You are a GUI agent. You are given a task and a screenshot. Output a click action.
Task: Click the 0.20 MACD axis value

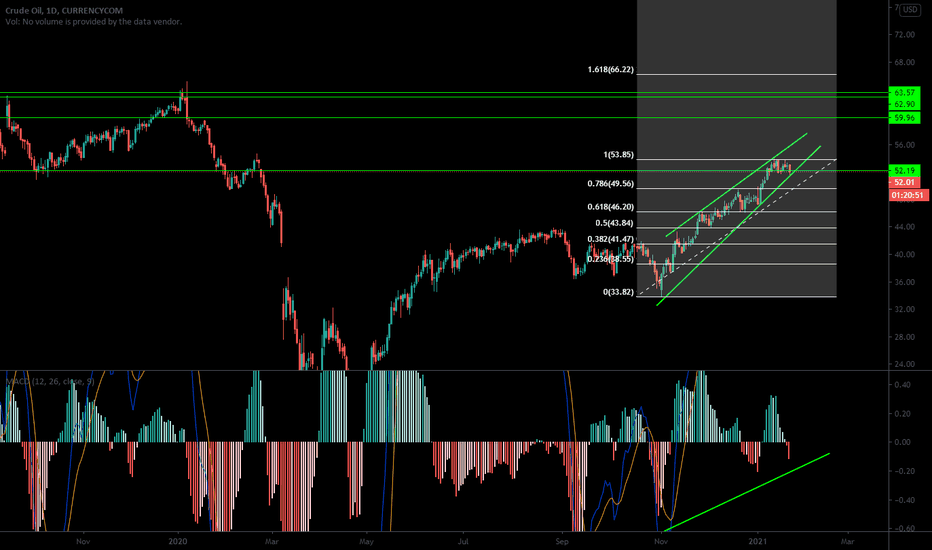click(902, 414)
